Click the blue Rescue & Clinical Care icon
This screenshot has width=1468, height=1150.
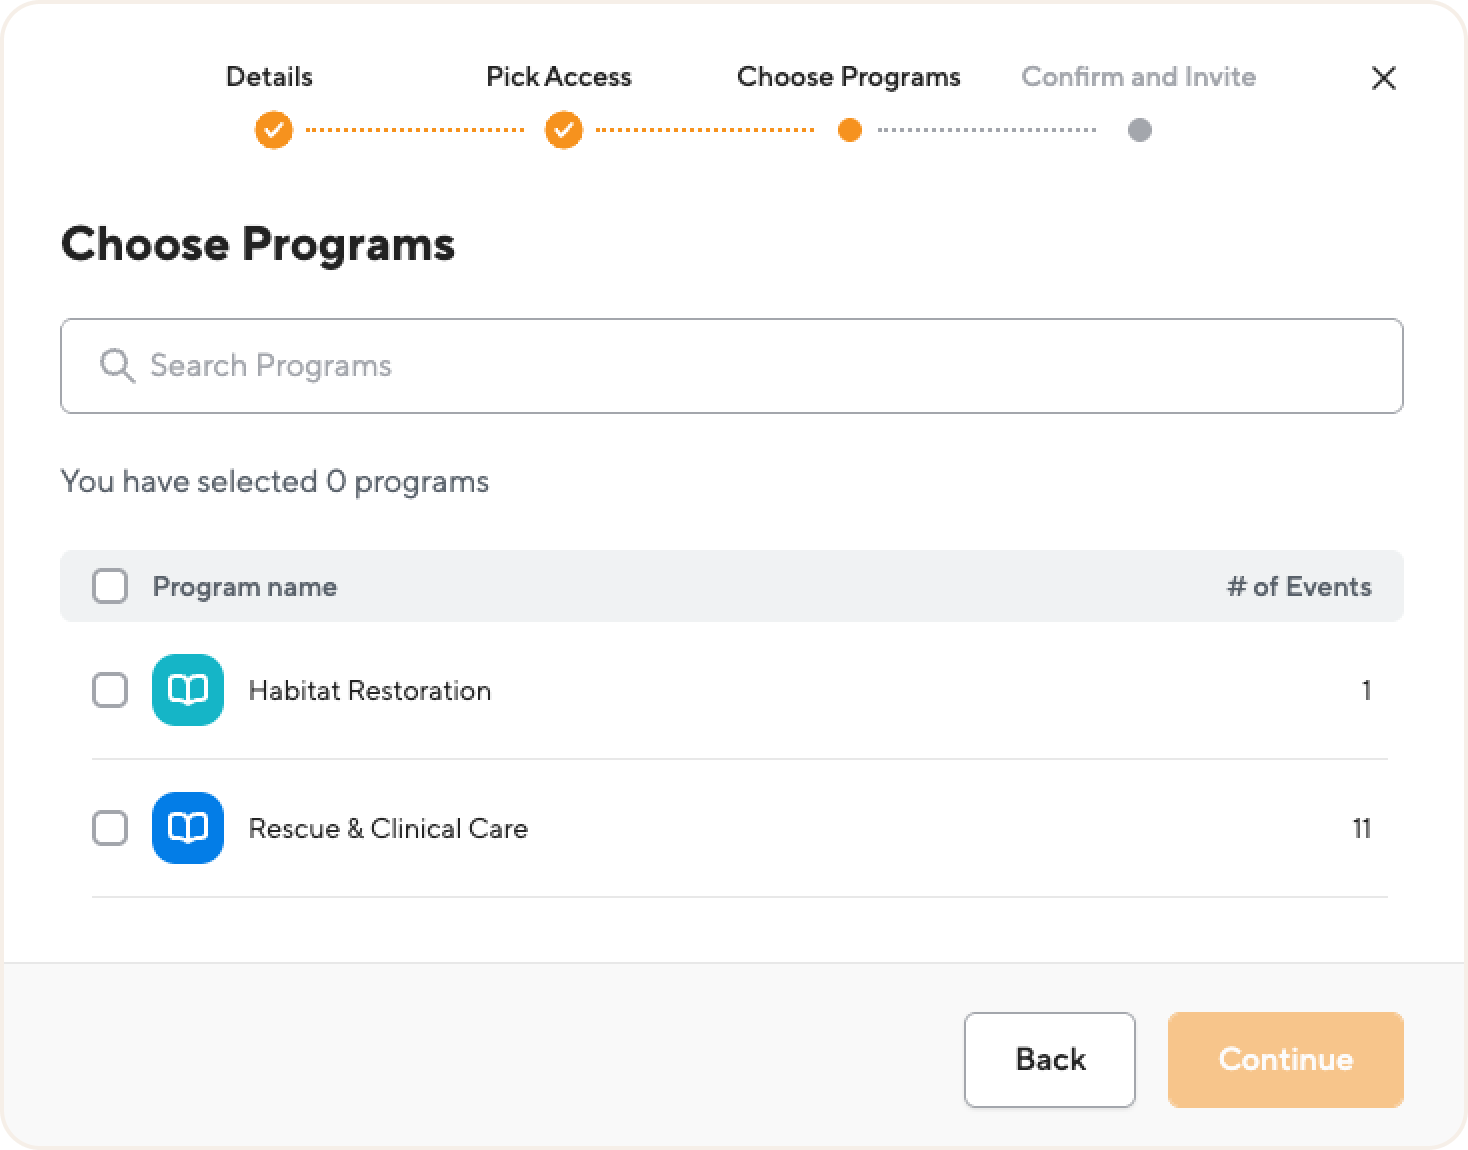[188, 828]
